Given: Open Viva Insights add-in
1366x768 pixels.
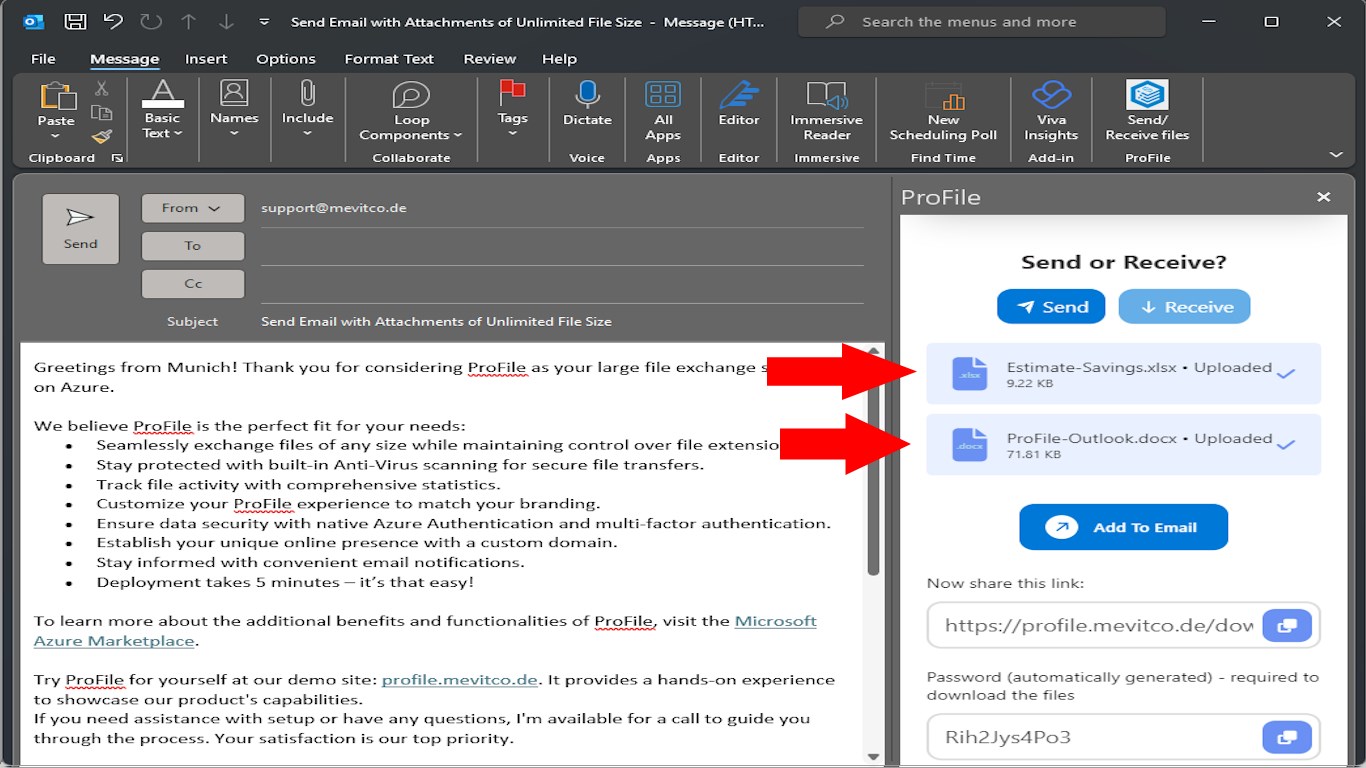Looking at the screenshot, I should click(1051, 111).
